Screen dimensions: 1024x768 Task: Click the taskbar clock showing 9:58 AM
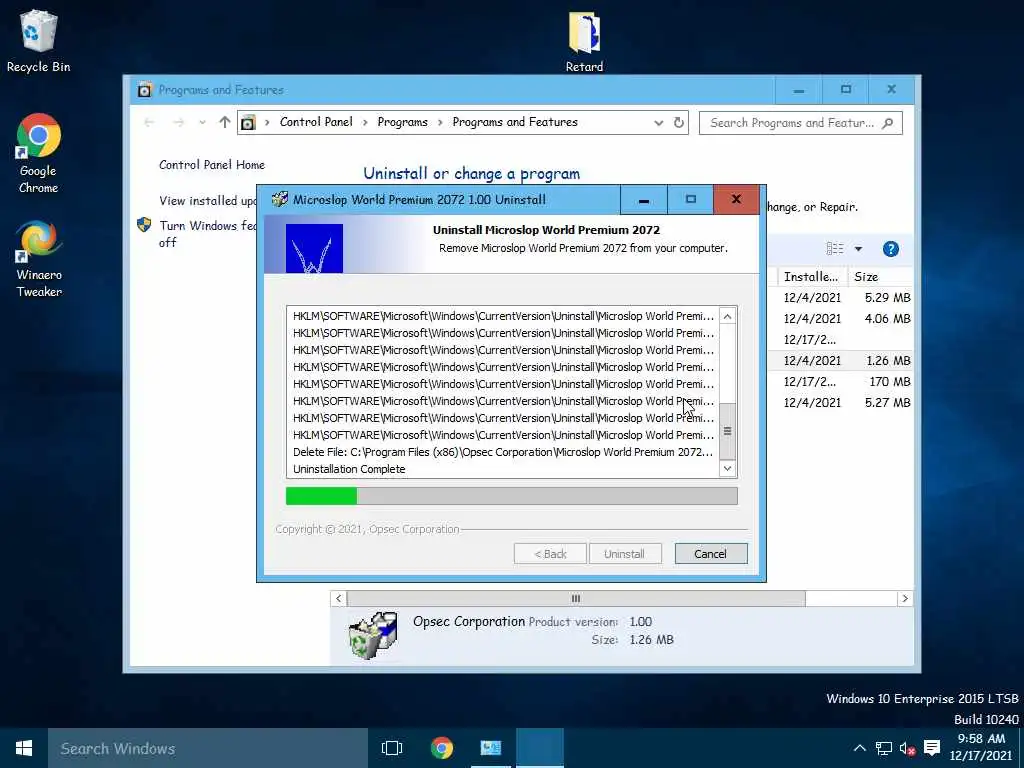(x=980, y=748)
